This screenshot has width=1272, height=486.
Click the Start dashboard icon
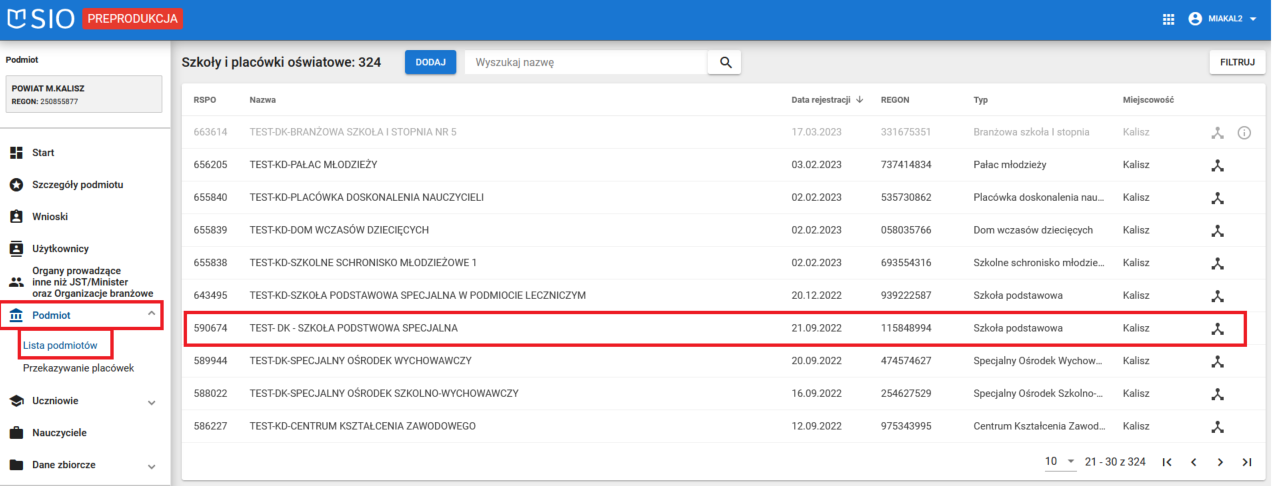tap(16, 153)
